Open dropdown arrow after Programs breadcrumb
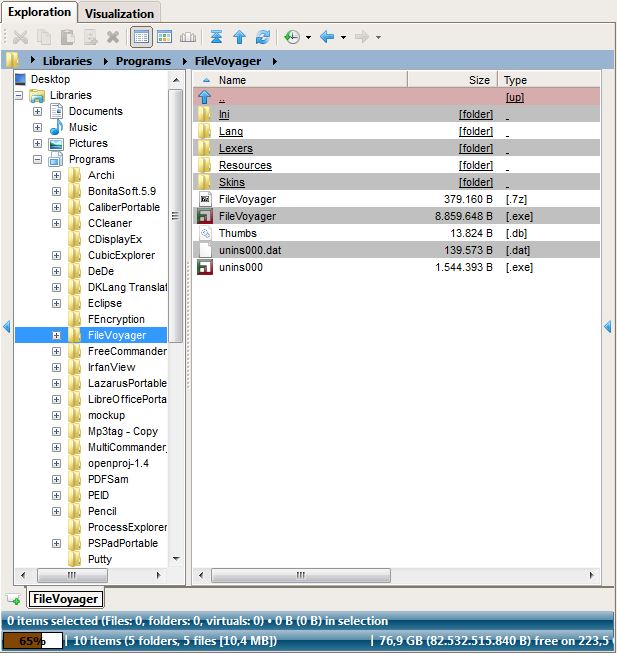This screenshot has height=654, width=617. (x=184, y=61)
